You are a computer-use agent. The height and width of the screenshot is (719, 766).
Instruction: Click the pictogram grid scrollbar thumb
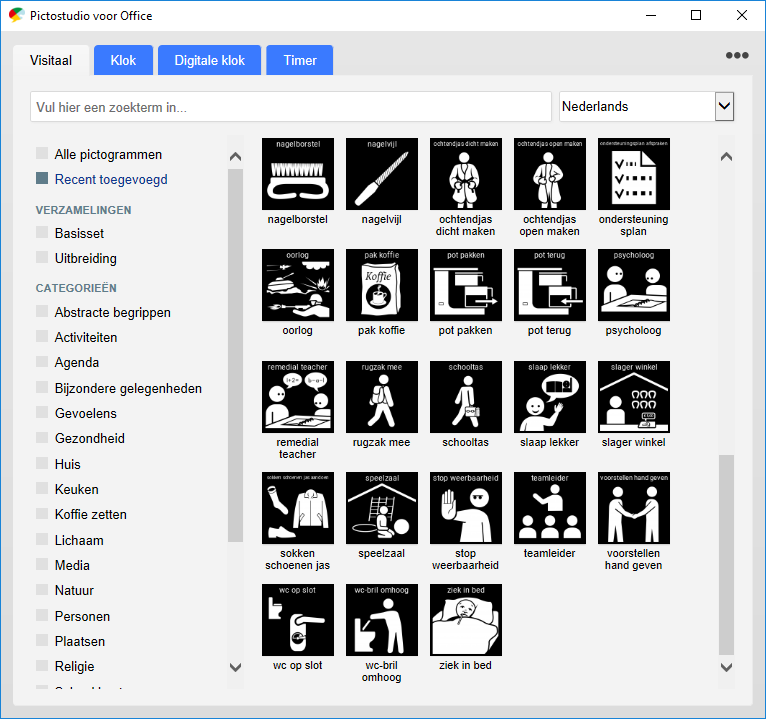click(726, 554)
